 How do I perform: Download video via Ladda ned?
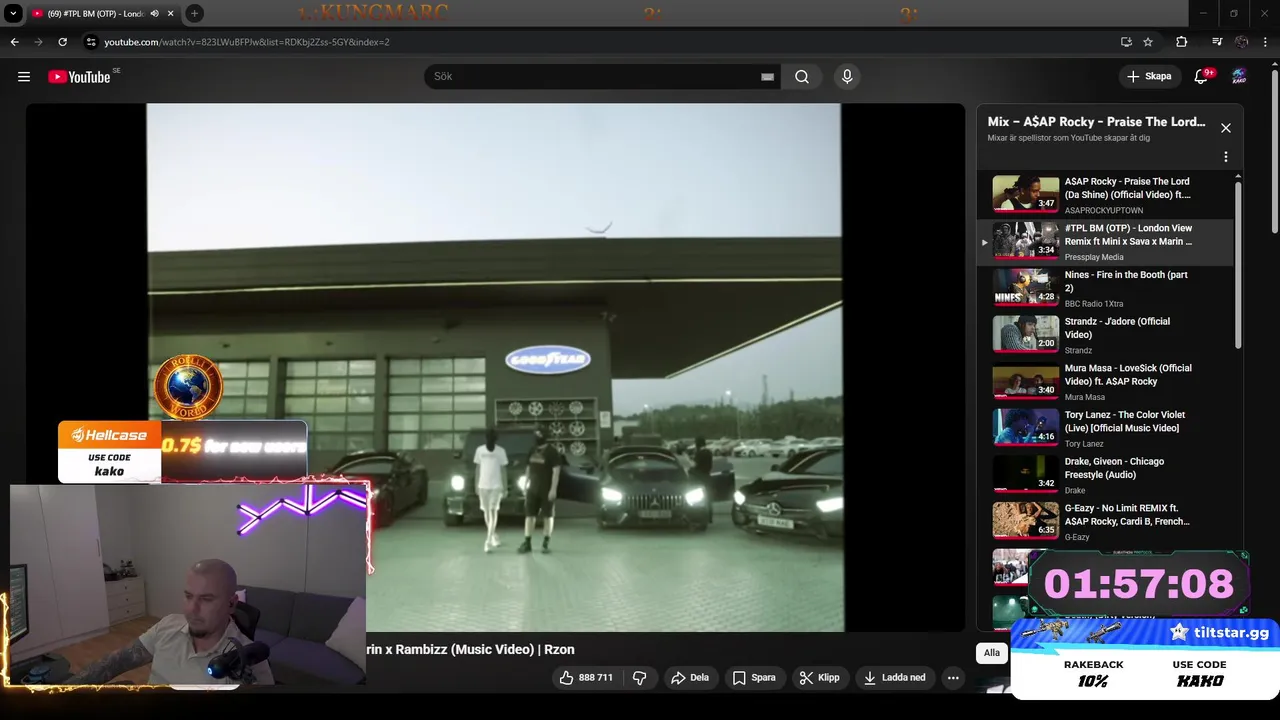(x=895, y=678)
